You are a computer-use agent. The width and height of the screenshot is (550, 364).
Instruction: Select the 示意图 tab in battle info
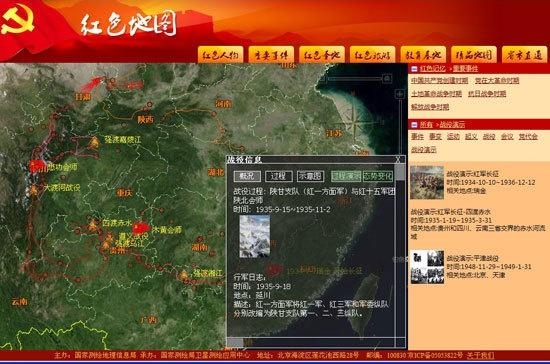click(310, 176)
